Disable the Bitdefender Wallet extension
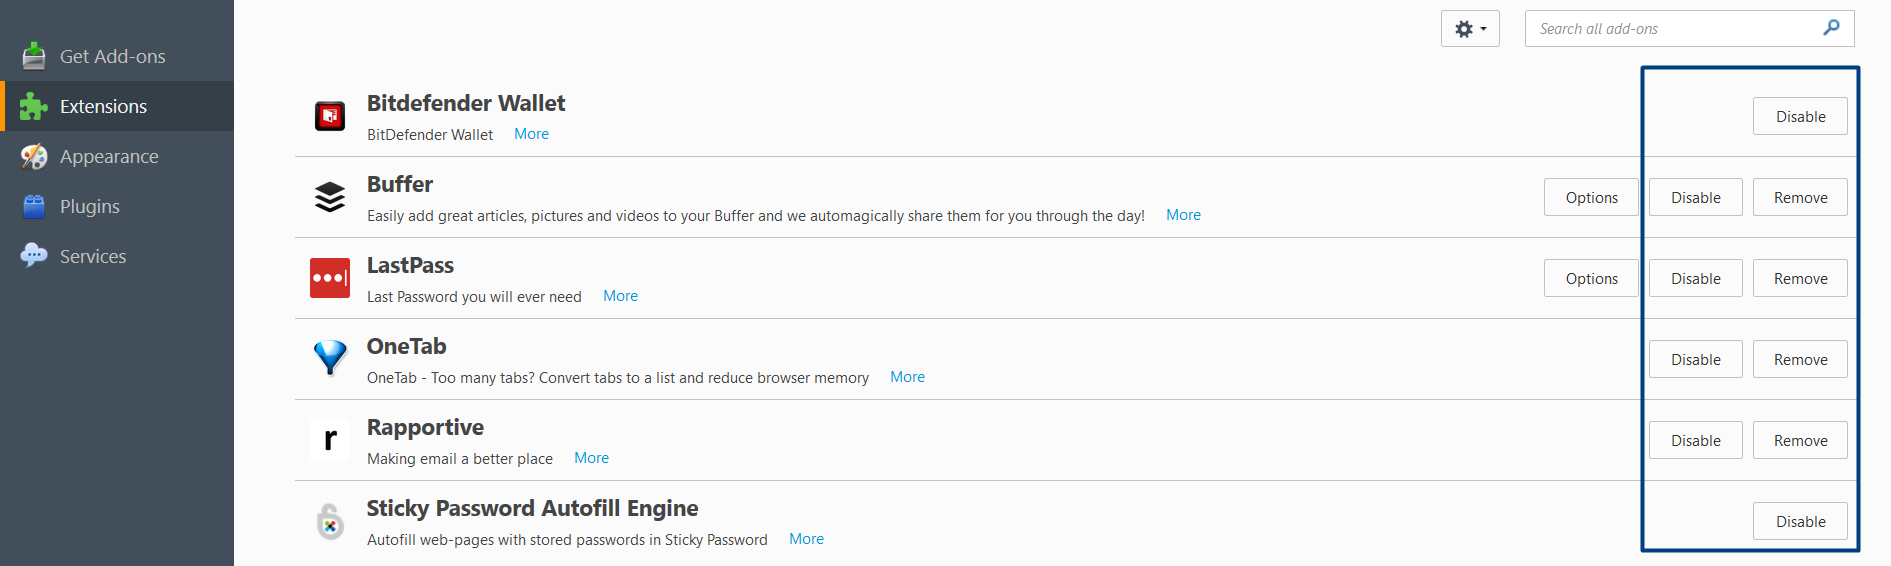The image size is (1891, 566). (1800, 117)
